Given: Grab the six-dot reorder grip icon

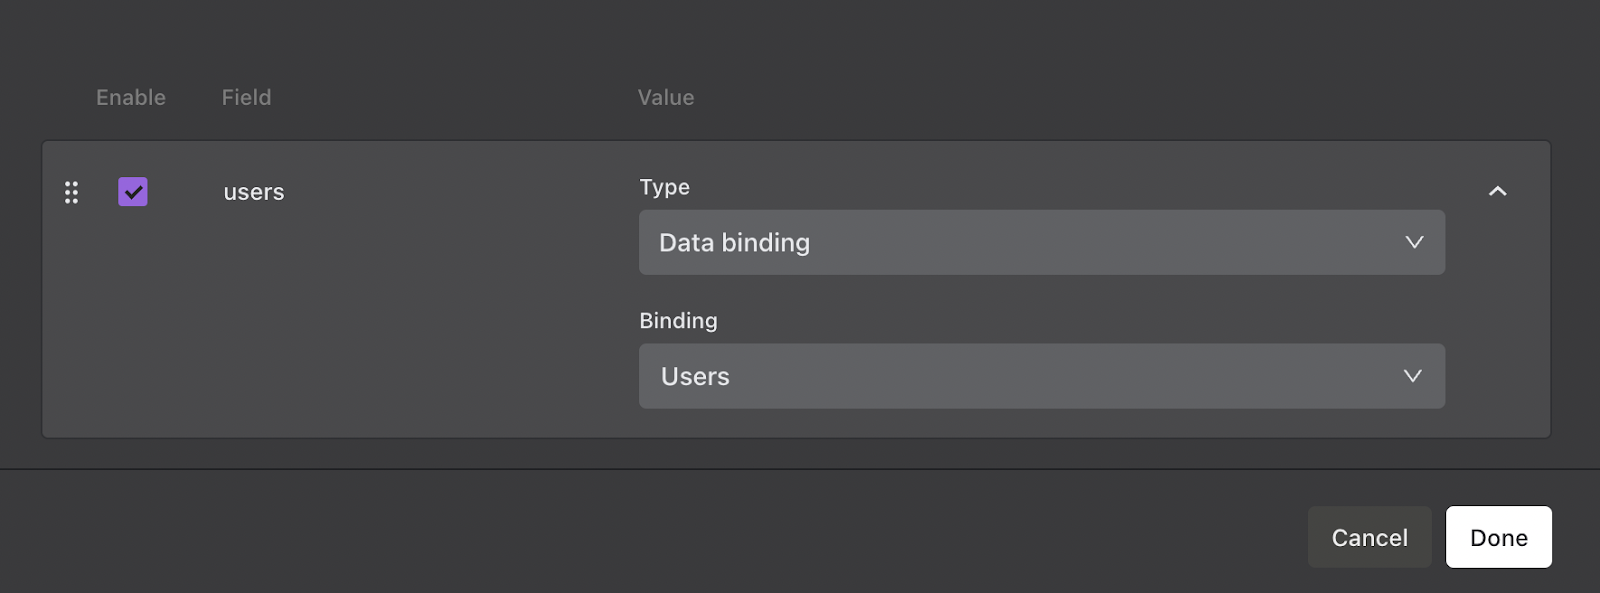Looking at the screenshot, I should click(71, 192).
